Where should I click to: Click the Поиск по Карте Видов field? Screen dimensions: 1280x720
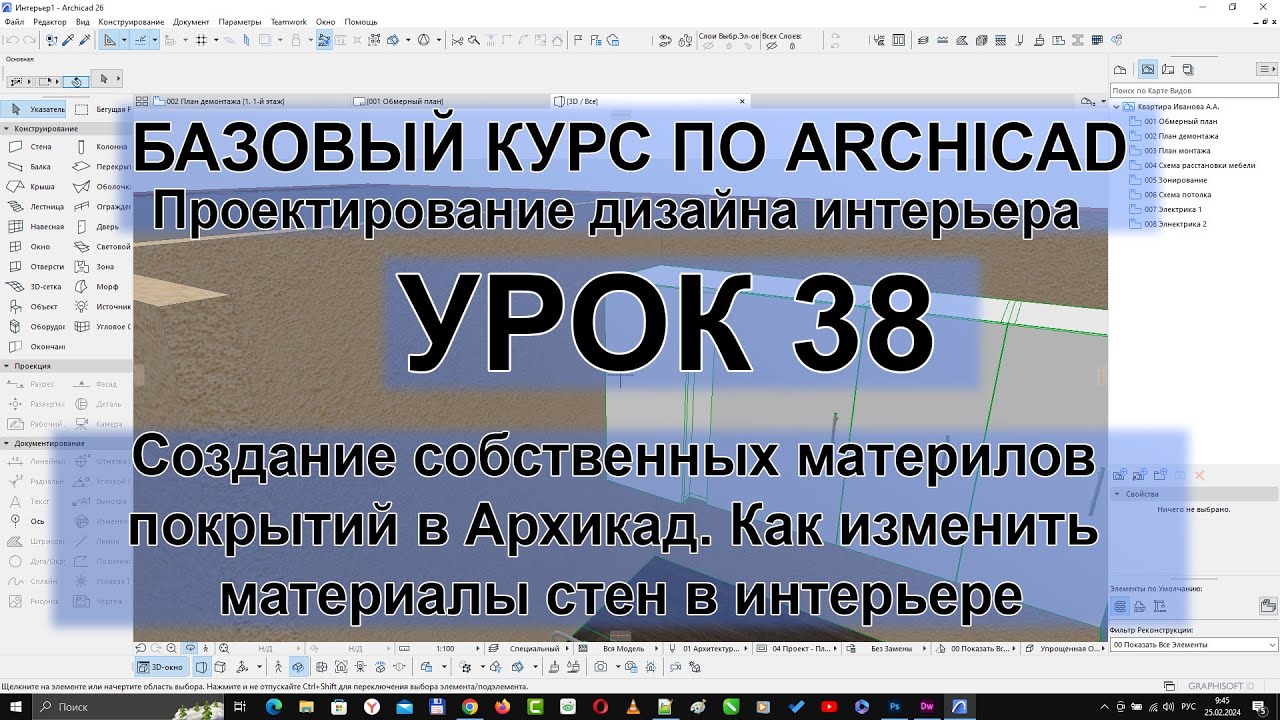[x=1194, y=90]
